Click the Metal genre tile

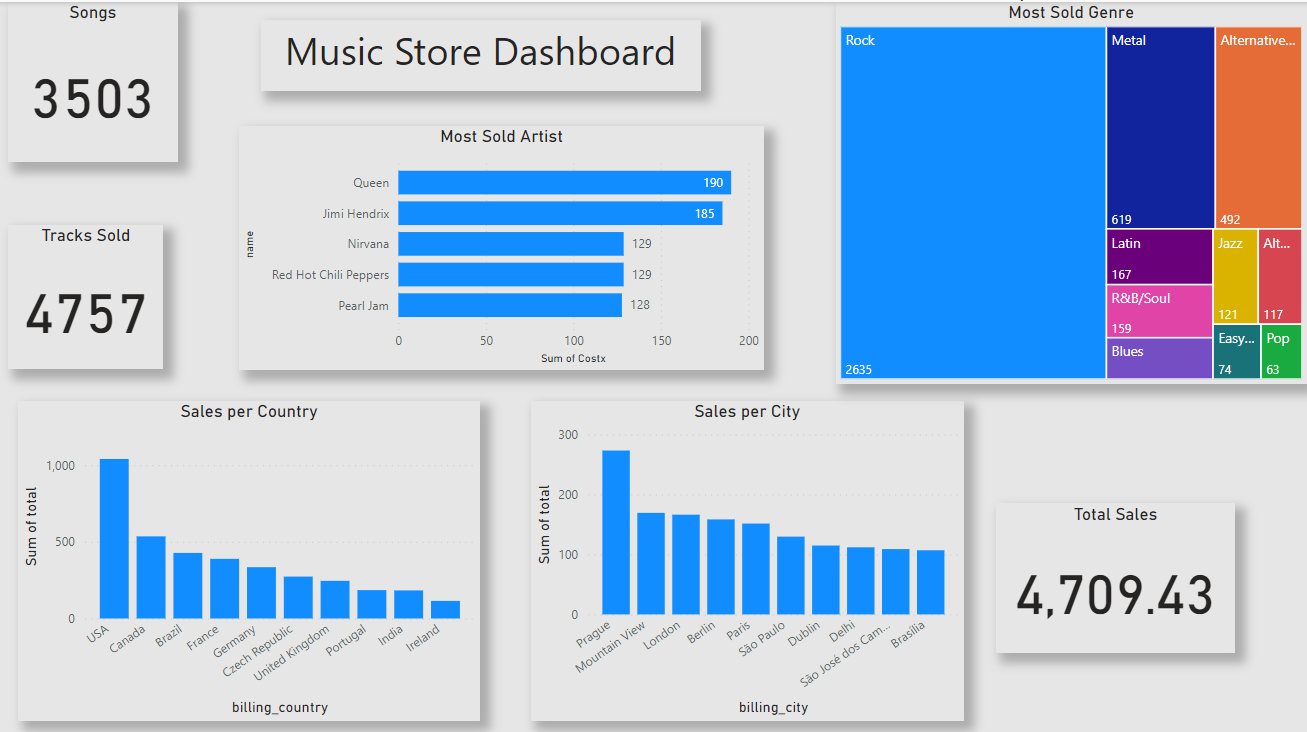(x=1160, y=128)
